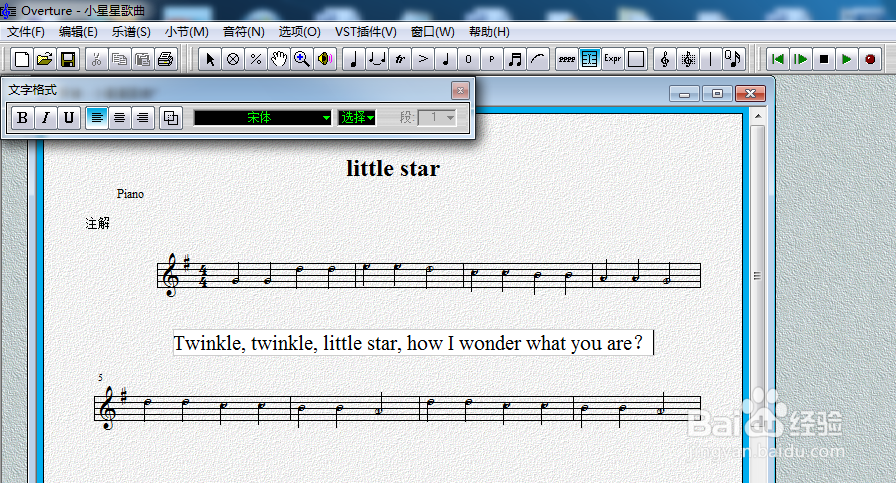
Task: Open the 宋体 font dropdown
Action: [262, 118]
